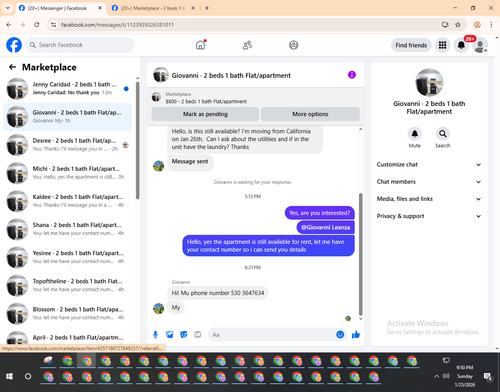This screenshot has height=392, width=500.
Task: Choose a GIF icon
Action: click(198, 334)
